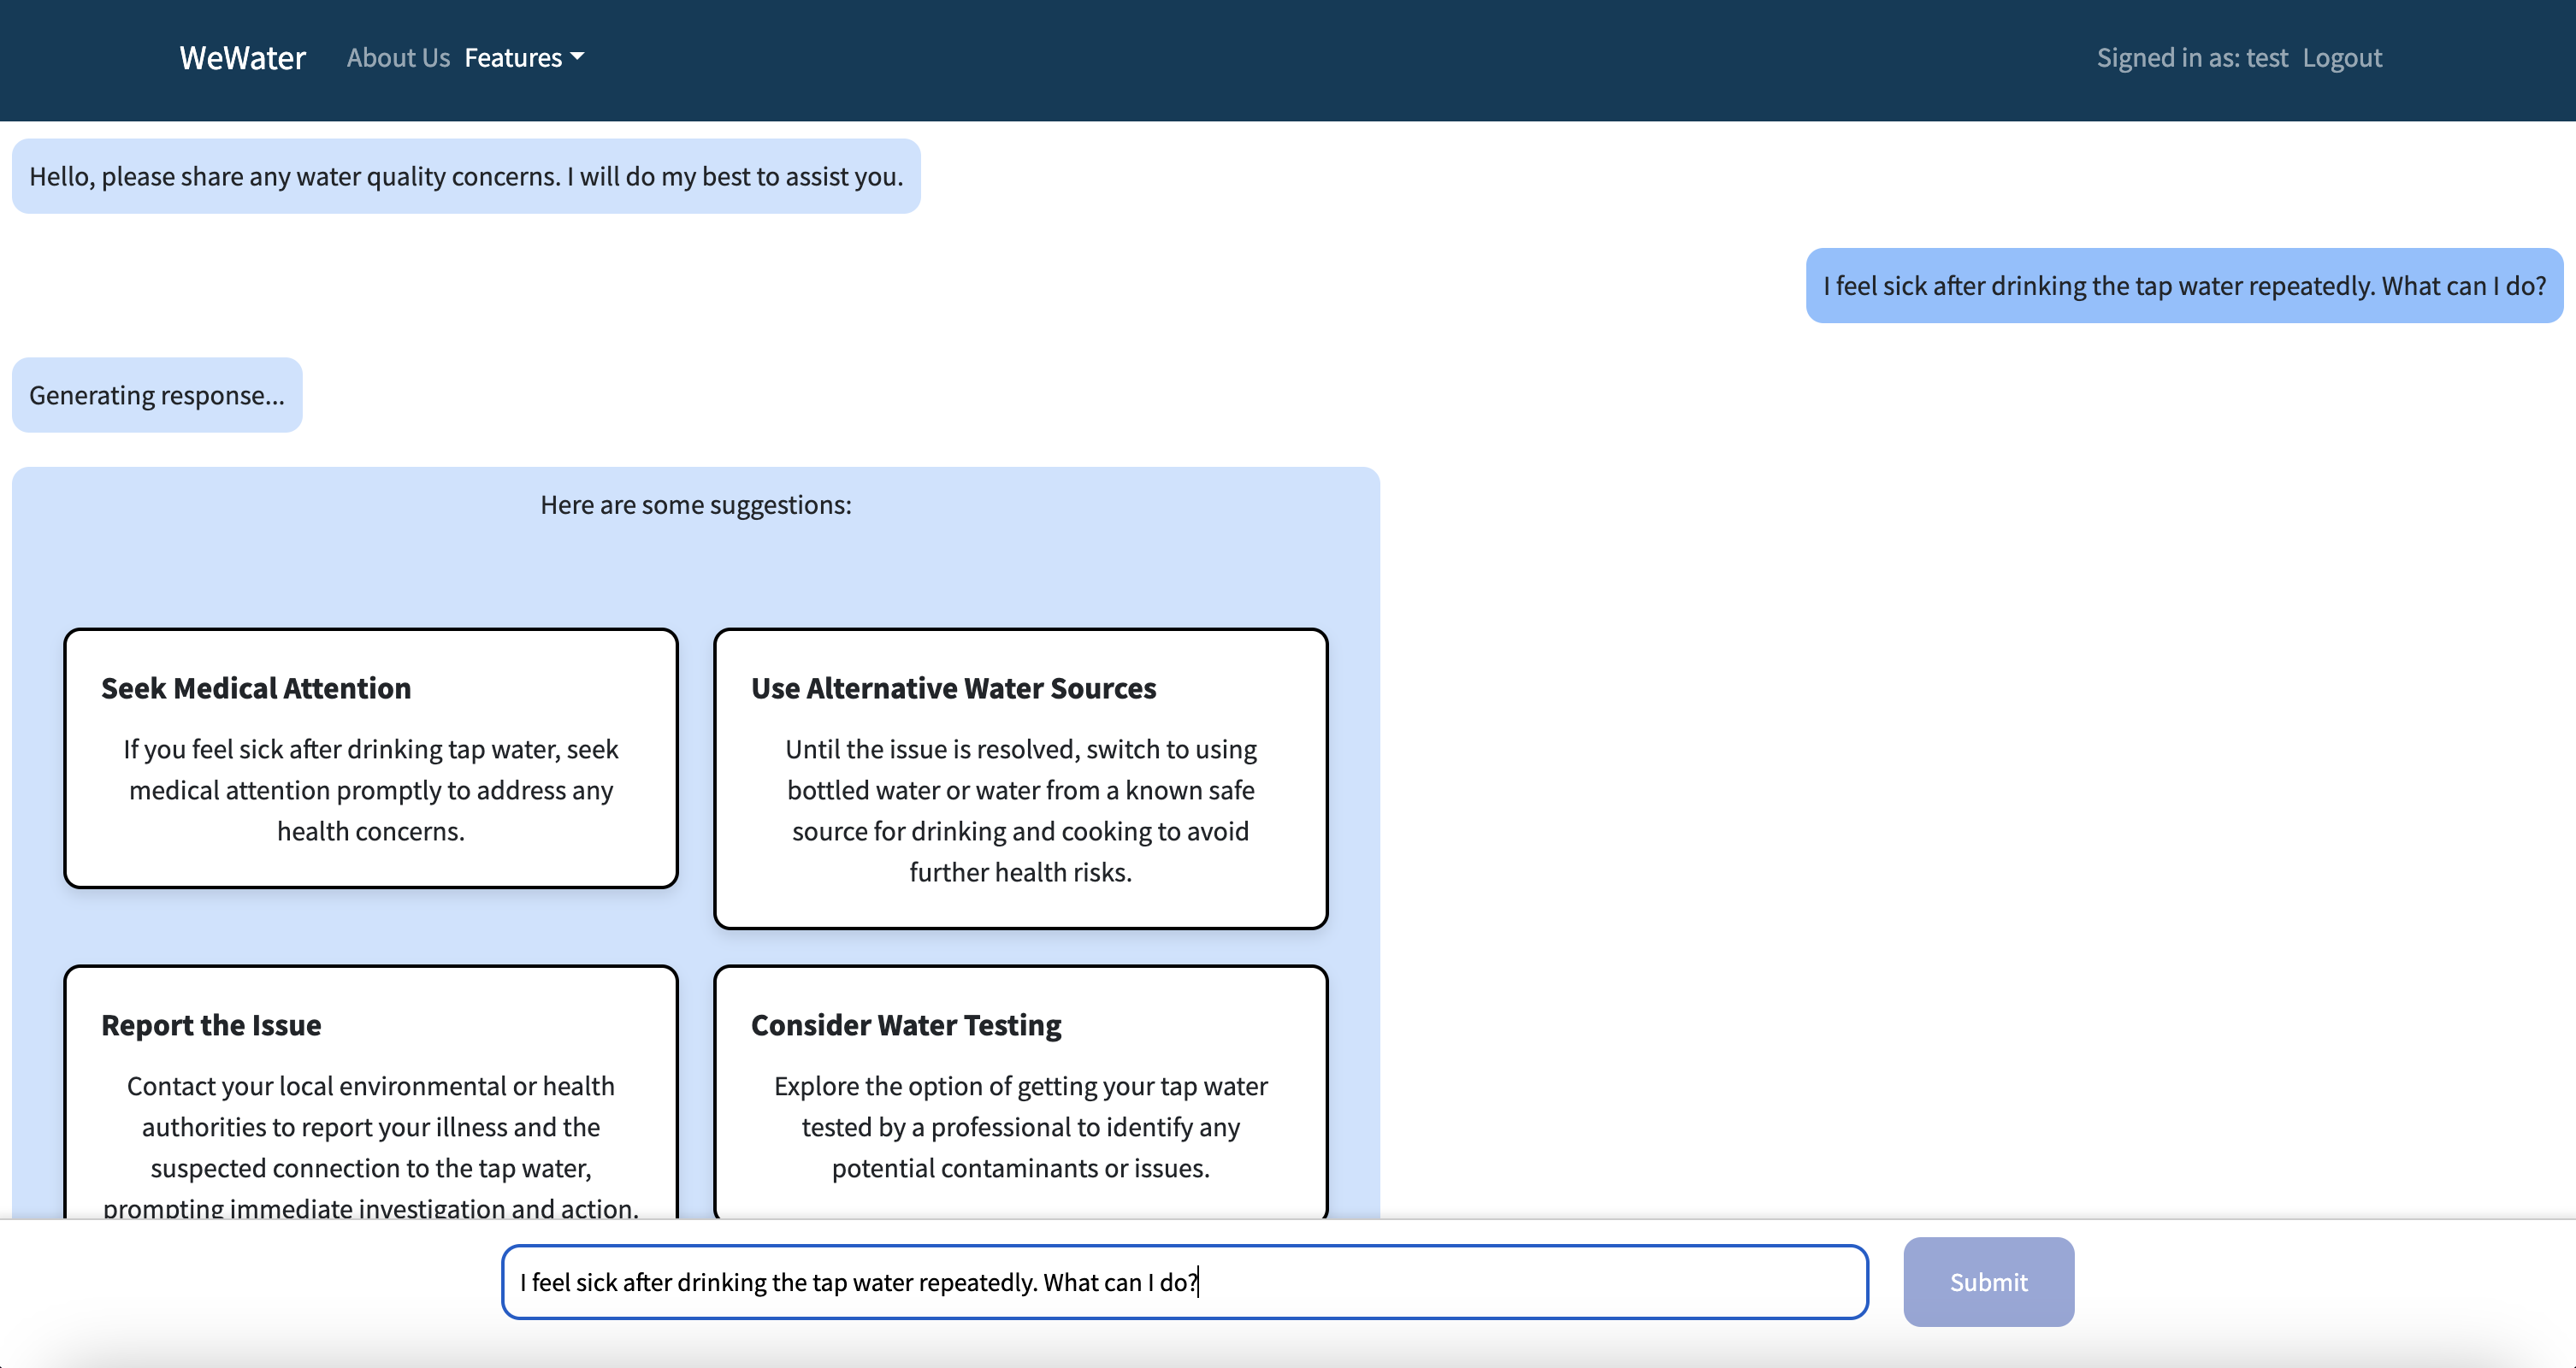Click the Consider Water Testing title
Screen dimensions: 2576x1368
[905, 1025]
